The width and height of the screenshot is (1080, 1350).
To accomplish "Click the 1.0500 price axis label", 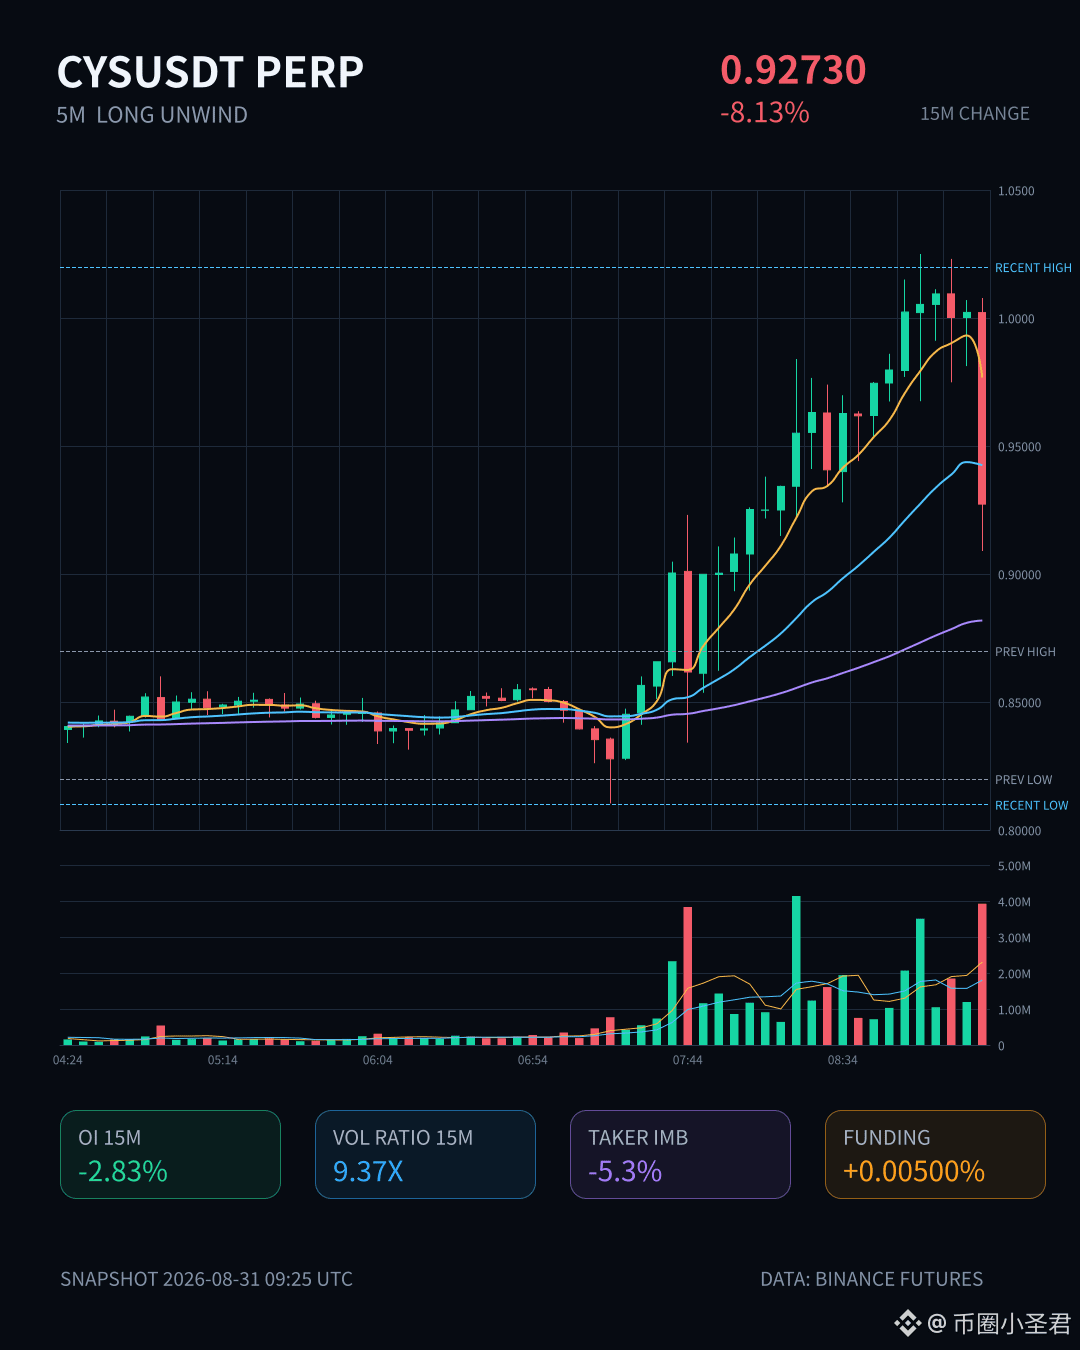I will point(1016,191).
